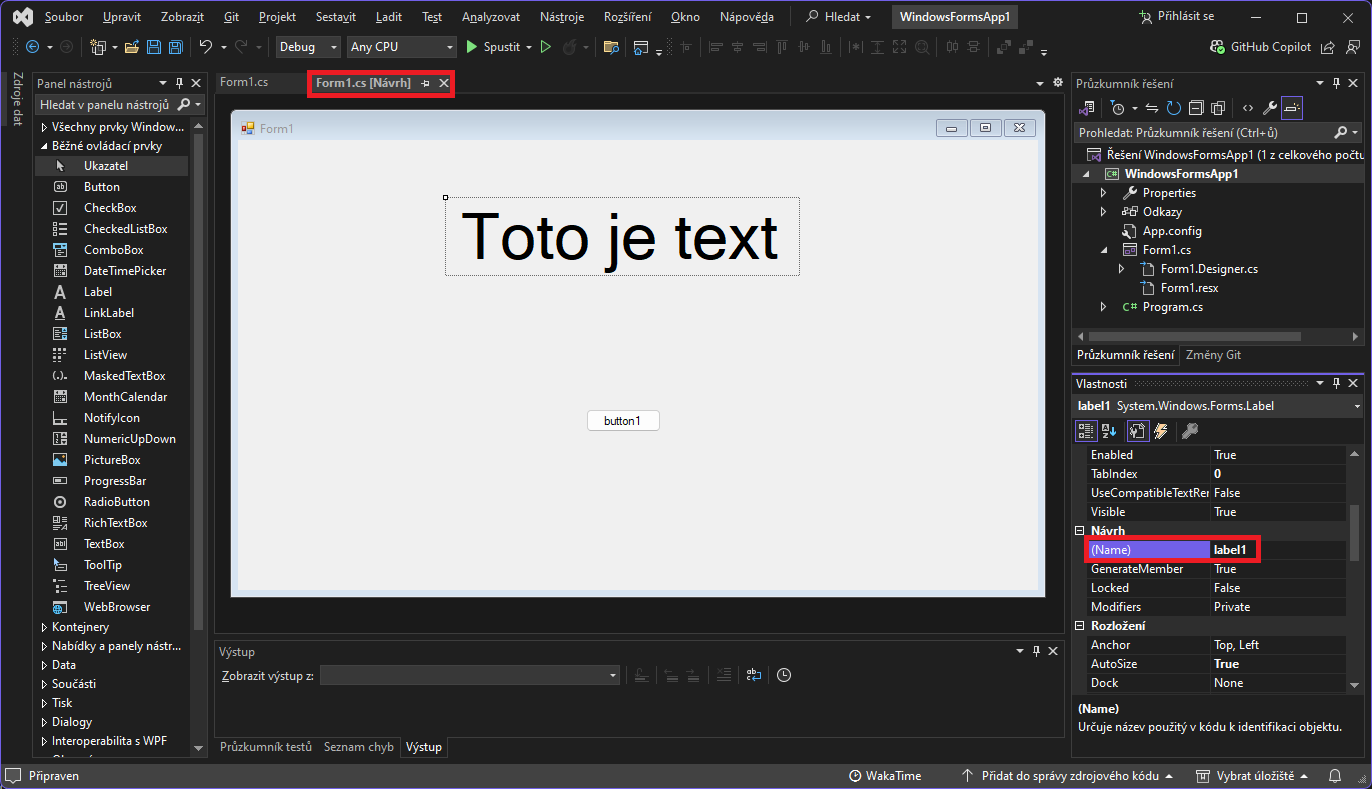Open the Sestavit menu

pyautogui.click(x=335, y=17)
